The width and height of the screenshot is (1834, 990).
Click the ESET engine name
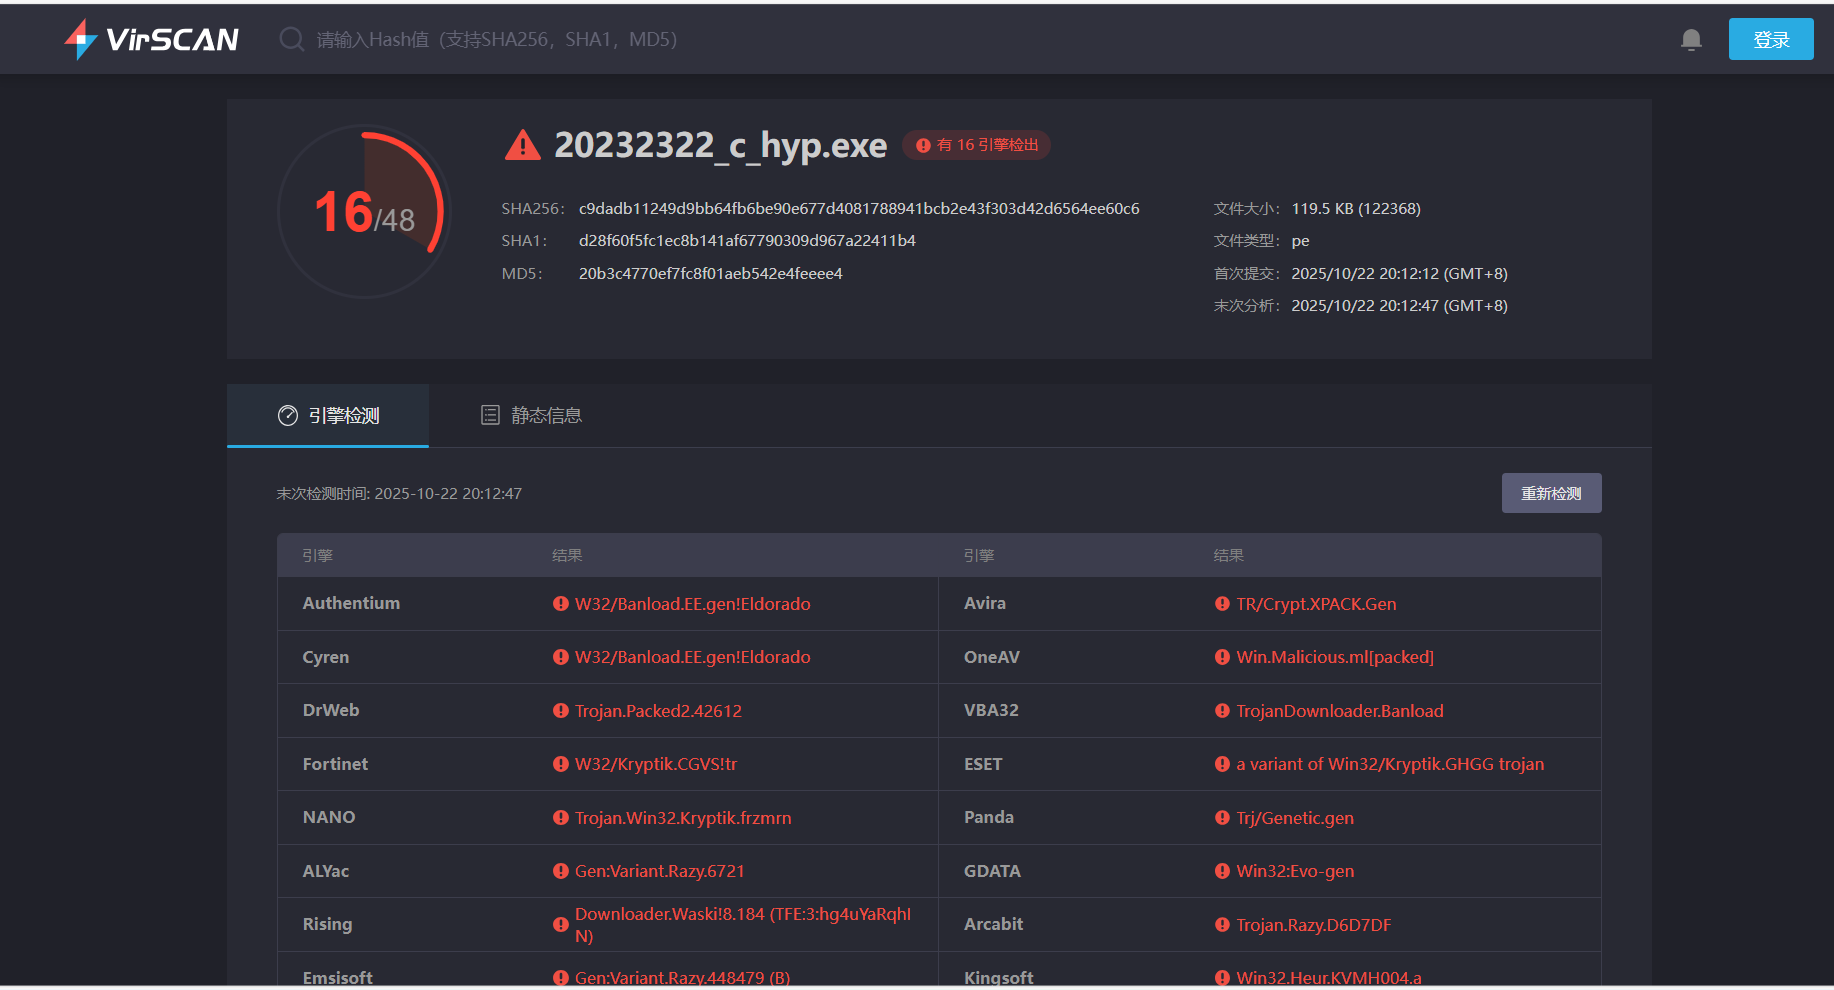click(983, 764)
